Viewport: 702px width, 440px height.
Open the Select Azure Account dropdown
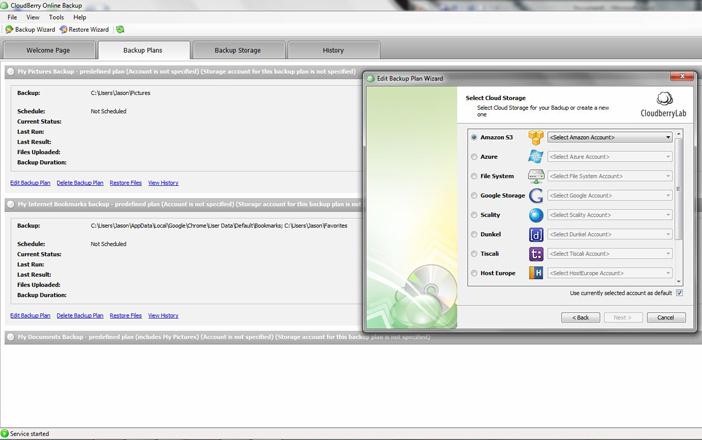(x=610, y=157)
